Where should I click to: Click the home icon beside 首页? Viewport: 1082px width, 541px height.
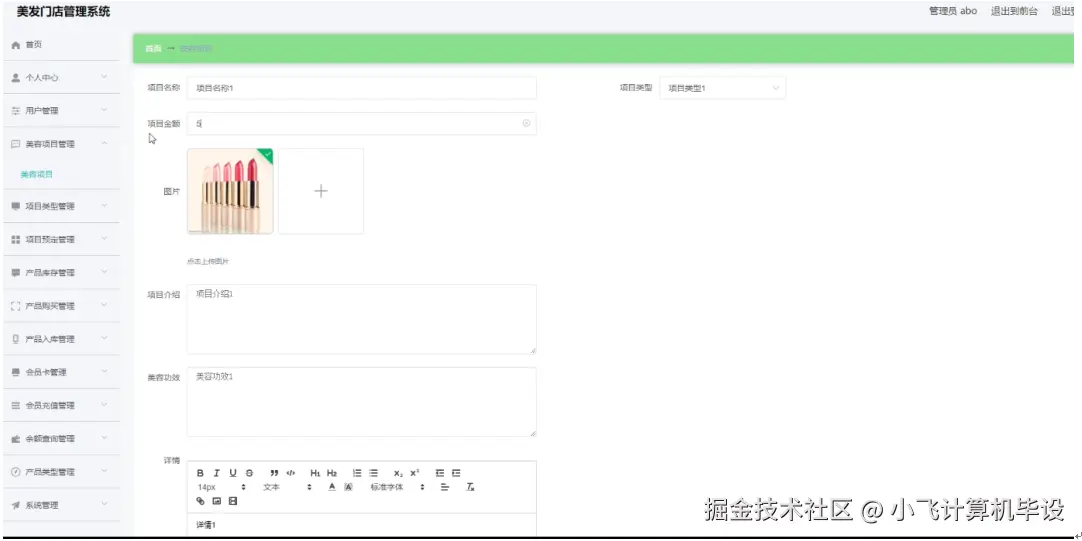[x=16, y=45]
